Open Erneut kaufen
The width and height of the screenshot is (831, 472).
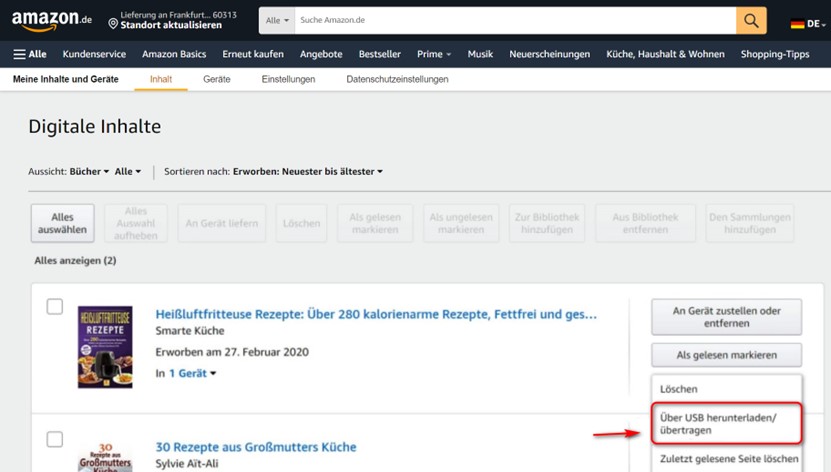coord(253,54)
